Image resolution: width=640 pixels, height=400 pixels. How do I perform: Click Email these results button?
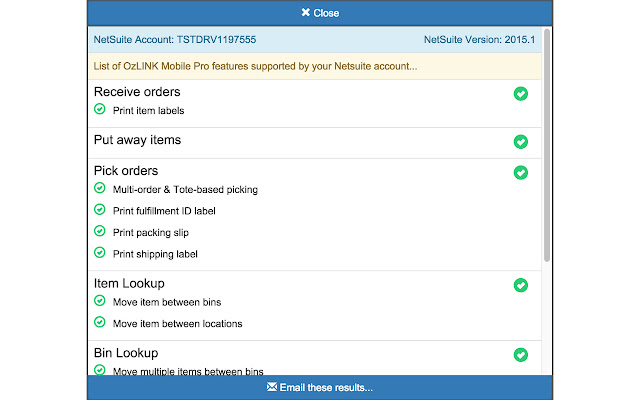(320, 387)
